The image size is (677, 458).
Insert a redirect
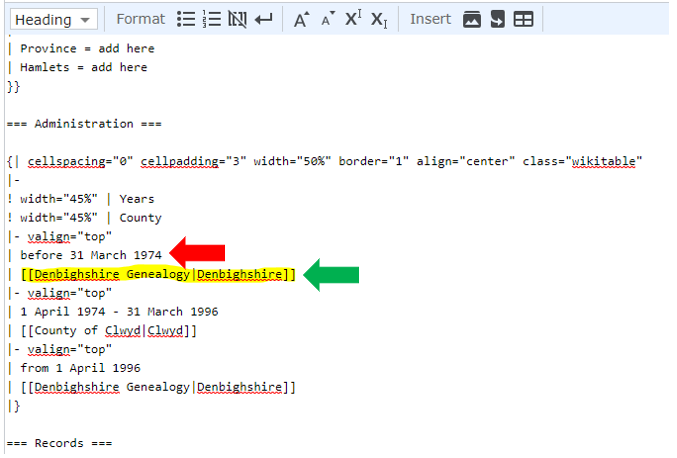[x=497, y=19]
